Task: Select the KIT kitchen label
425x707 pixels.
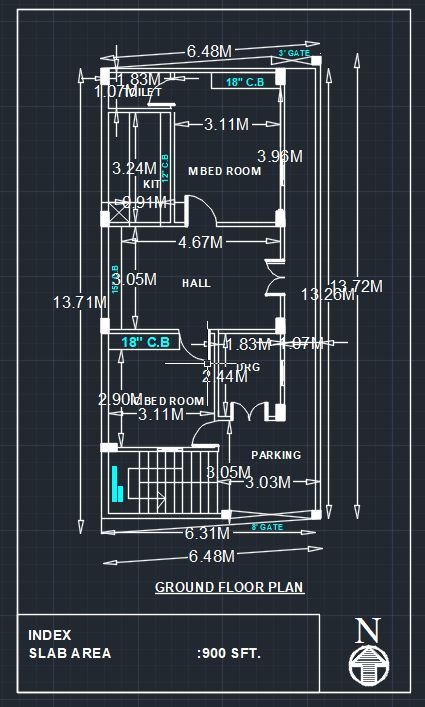Action: (x=151, y=184)
